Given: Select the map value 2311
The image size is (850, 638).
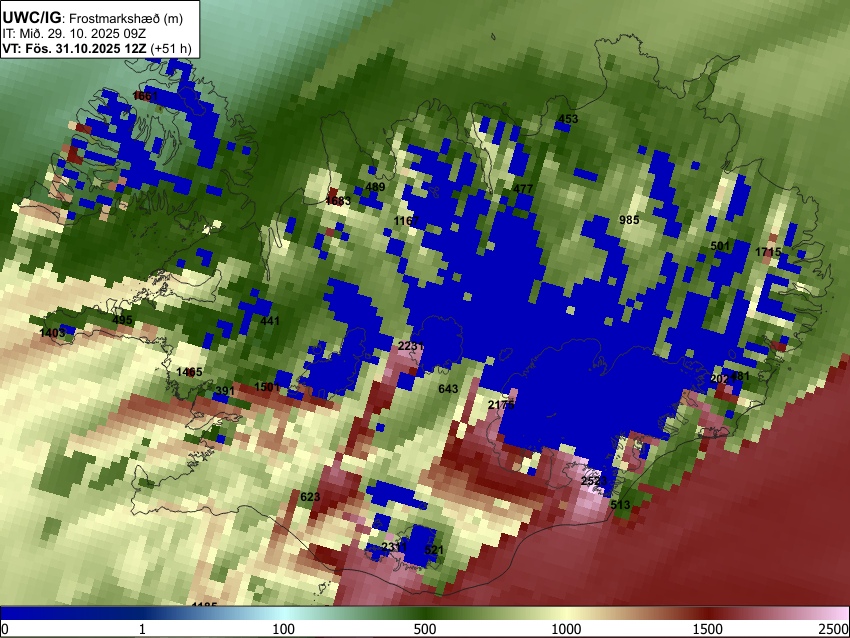Looking at the screenshot, I should coord(394,547).
